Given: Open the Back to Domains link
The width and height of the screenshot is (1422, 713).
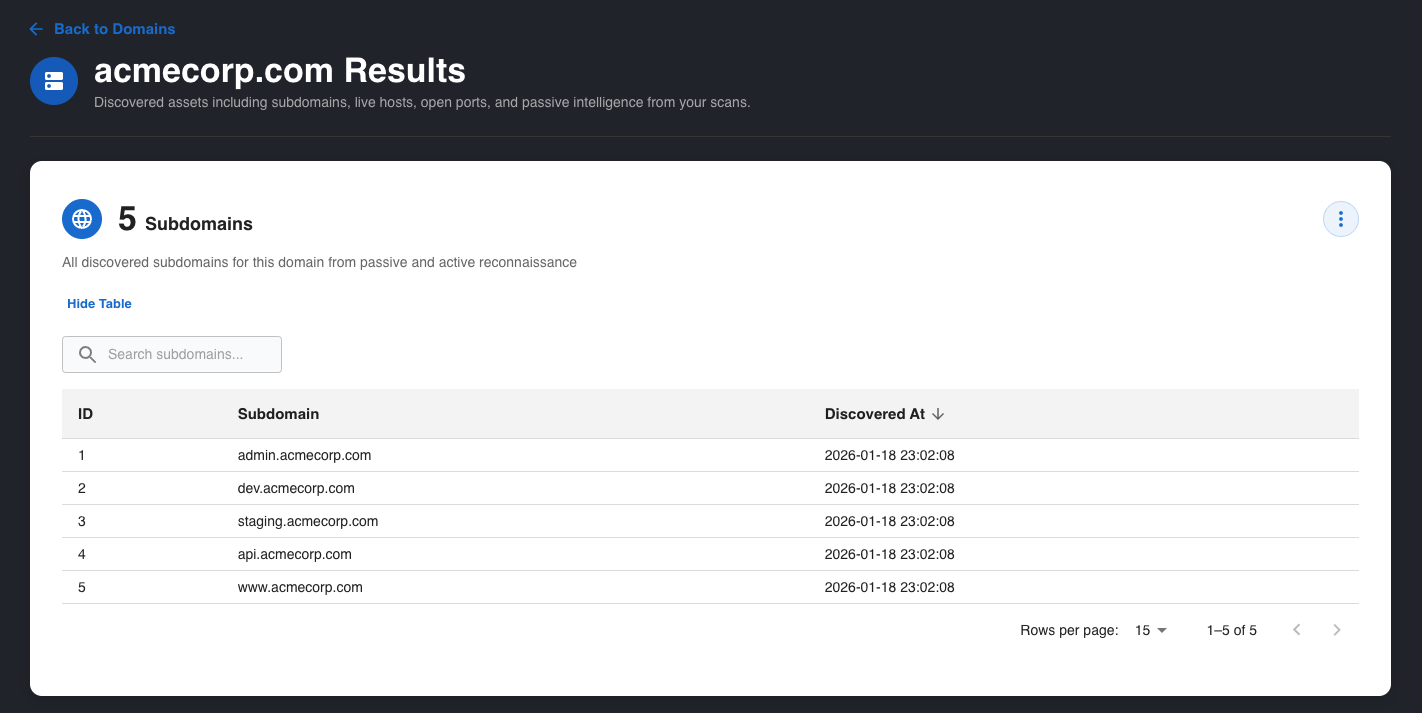Looking at the screenshot, I should pos(114,29).
